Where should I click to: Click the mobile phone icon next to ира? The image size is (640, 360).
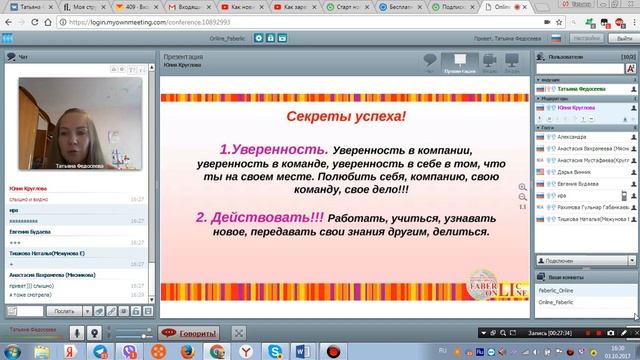(x=624, y=196)
